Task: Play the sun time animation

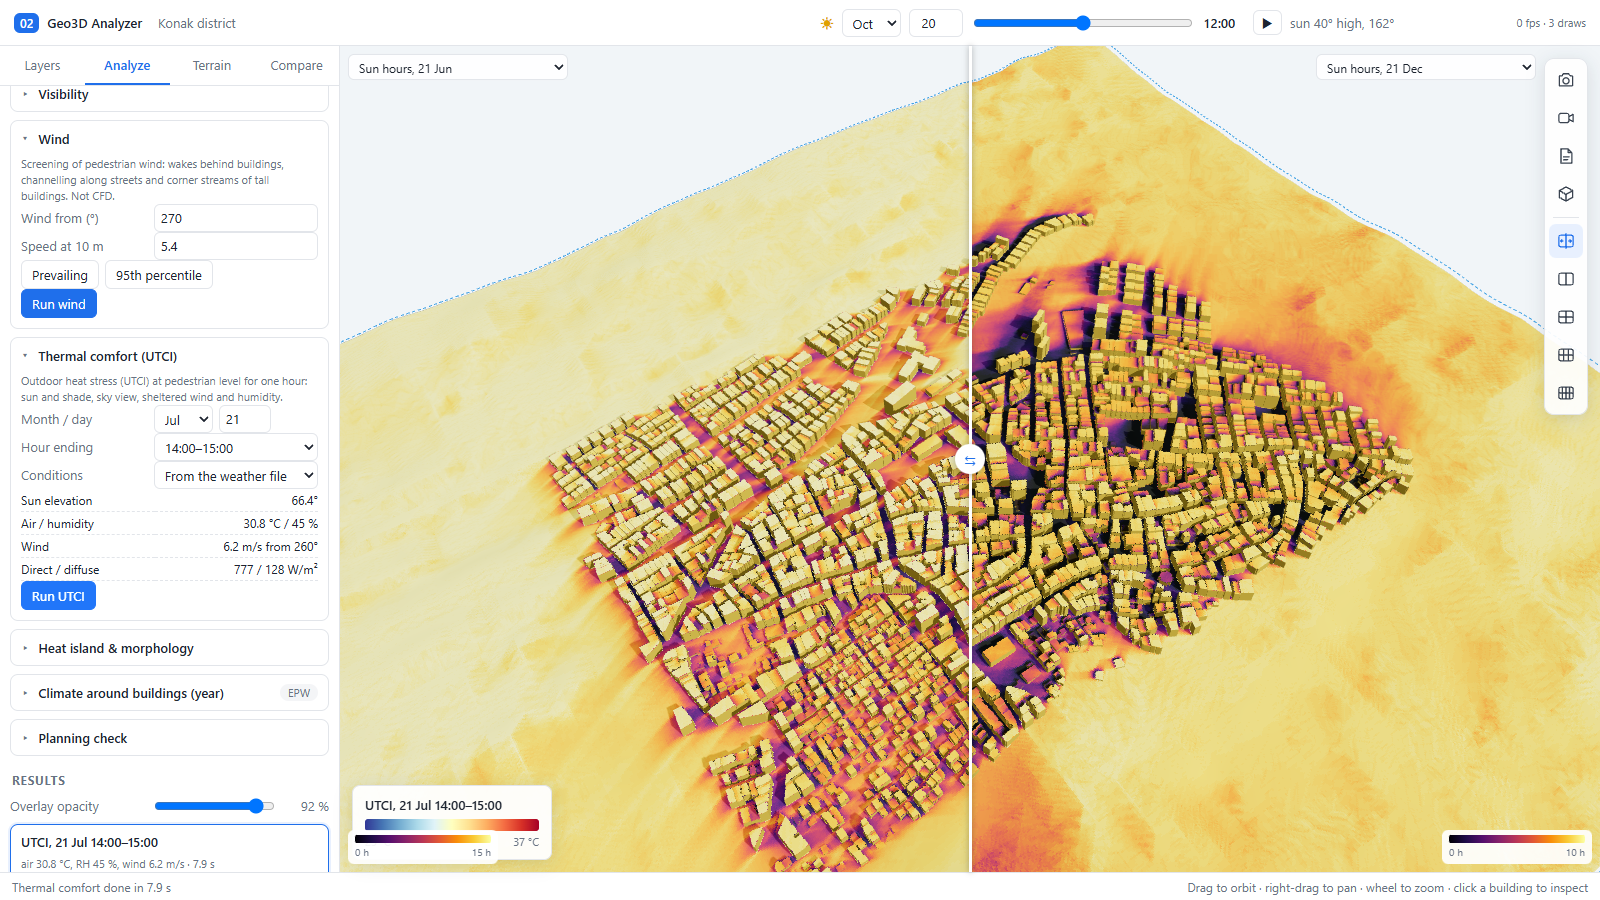Action: click(1266, 23)
